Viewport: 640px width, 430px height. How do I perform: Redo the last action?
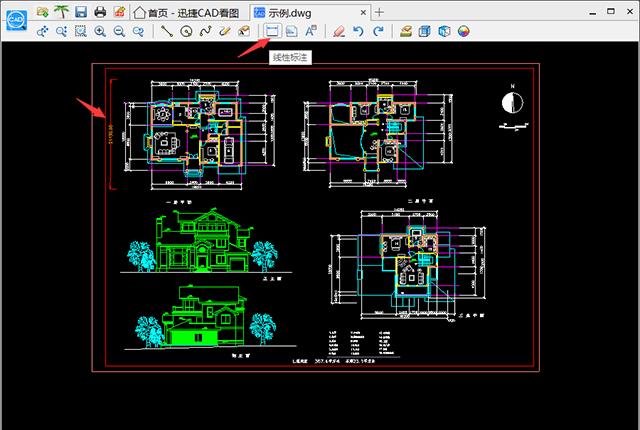pos(377,32)
